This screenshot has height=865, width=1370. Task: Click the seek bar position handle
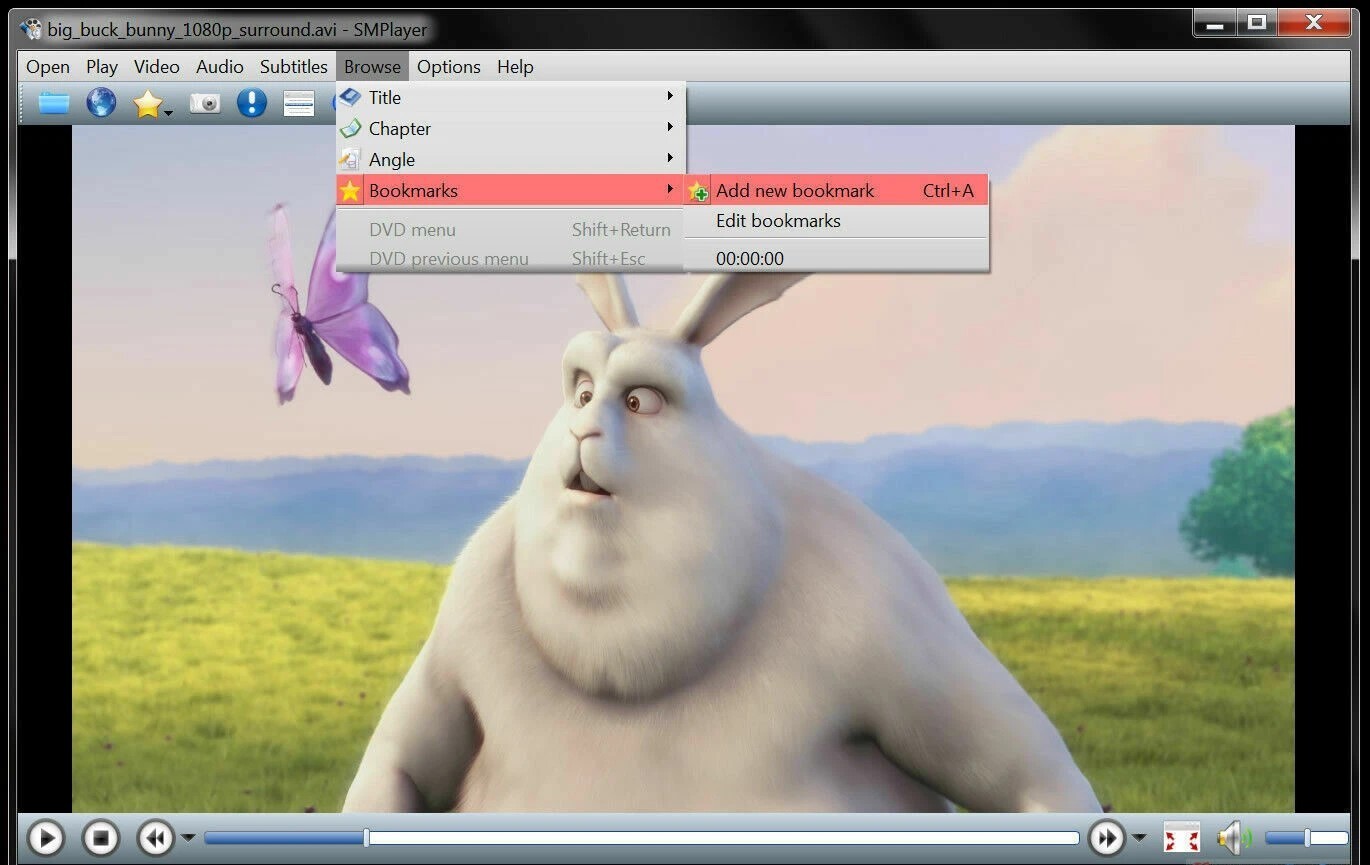tap(367, 838)
